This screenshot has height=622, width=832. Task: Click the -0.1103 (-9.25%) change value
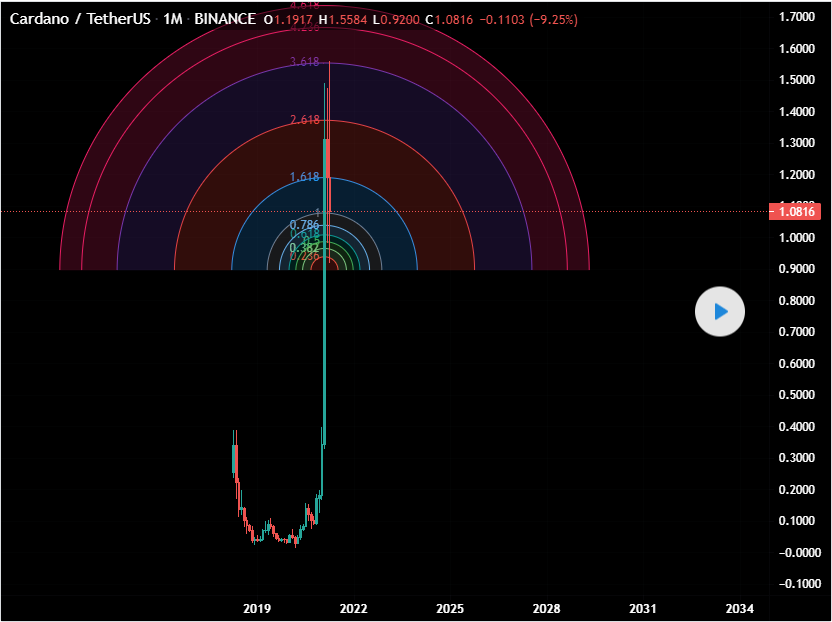coord(527,19)
